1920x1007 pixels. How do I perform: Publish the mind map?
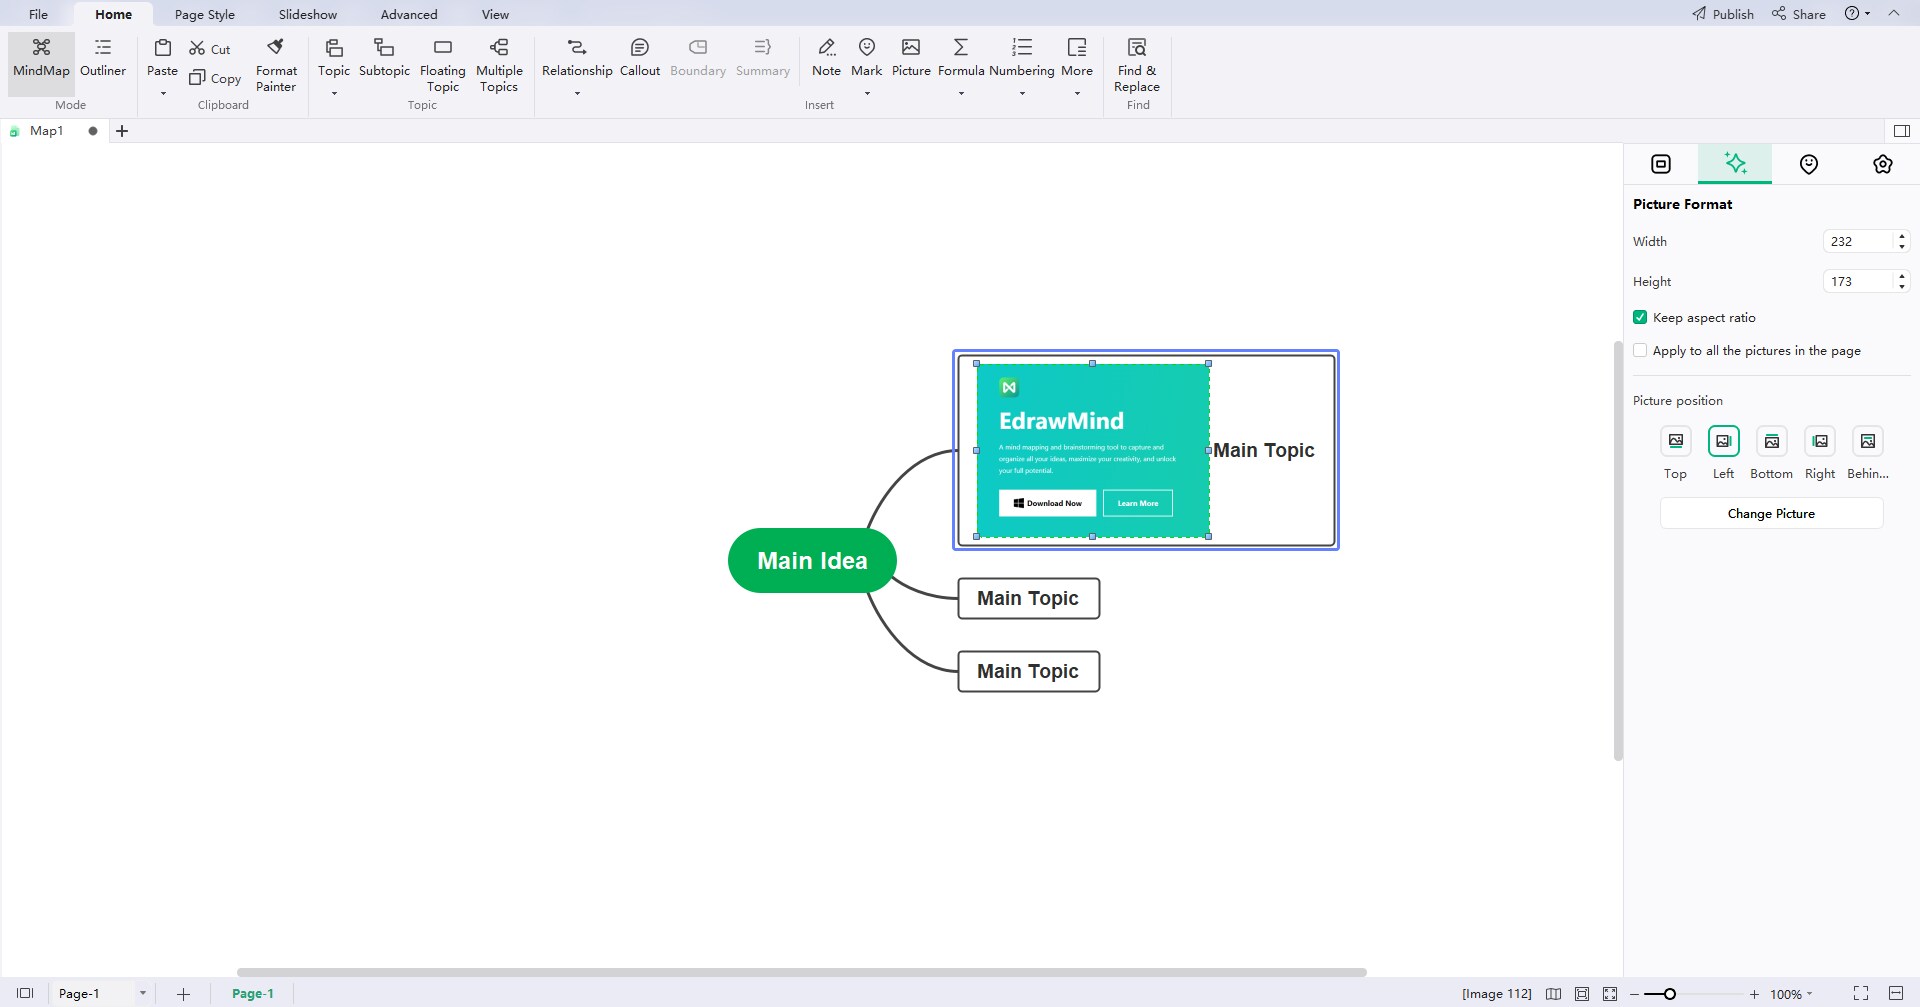pos(1723,14)
